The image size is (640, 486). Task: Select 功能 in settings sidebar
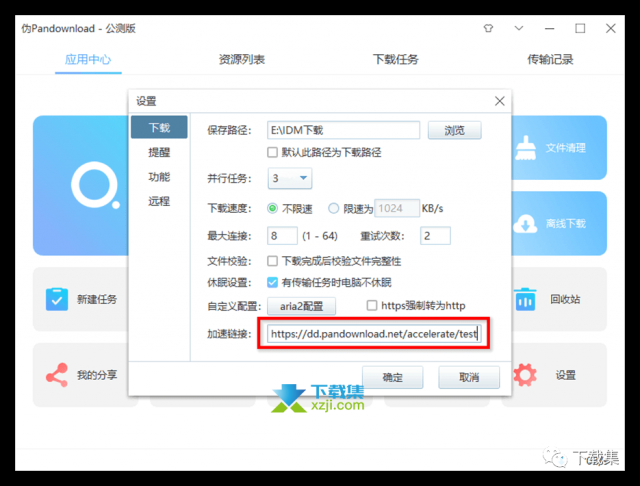(159, 177)
